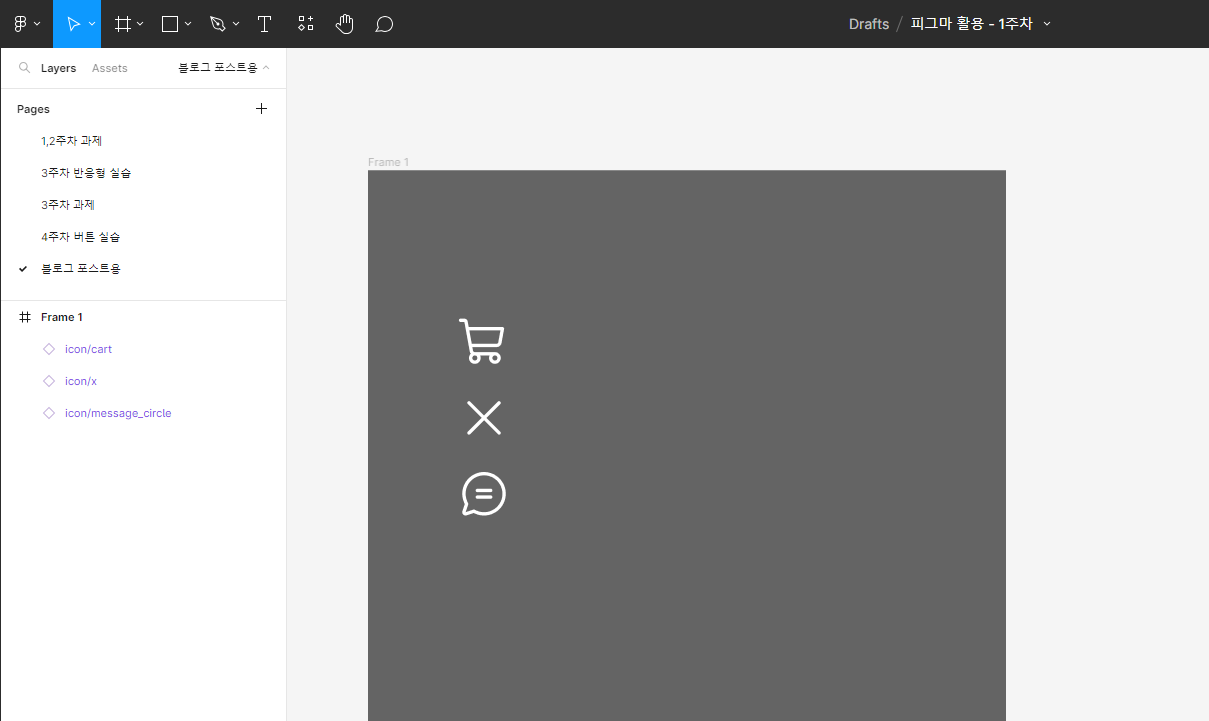Open shape tools dropdown arrow
Screen dimensions: 1209x721
pyautogui.click(x=189, y=24)
